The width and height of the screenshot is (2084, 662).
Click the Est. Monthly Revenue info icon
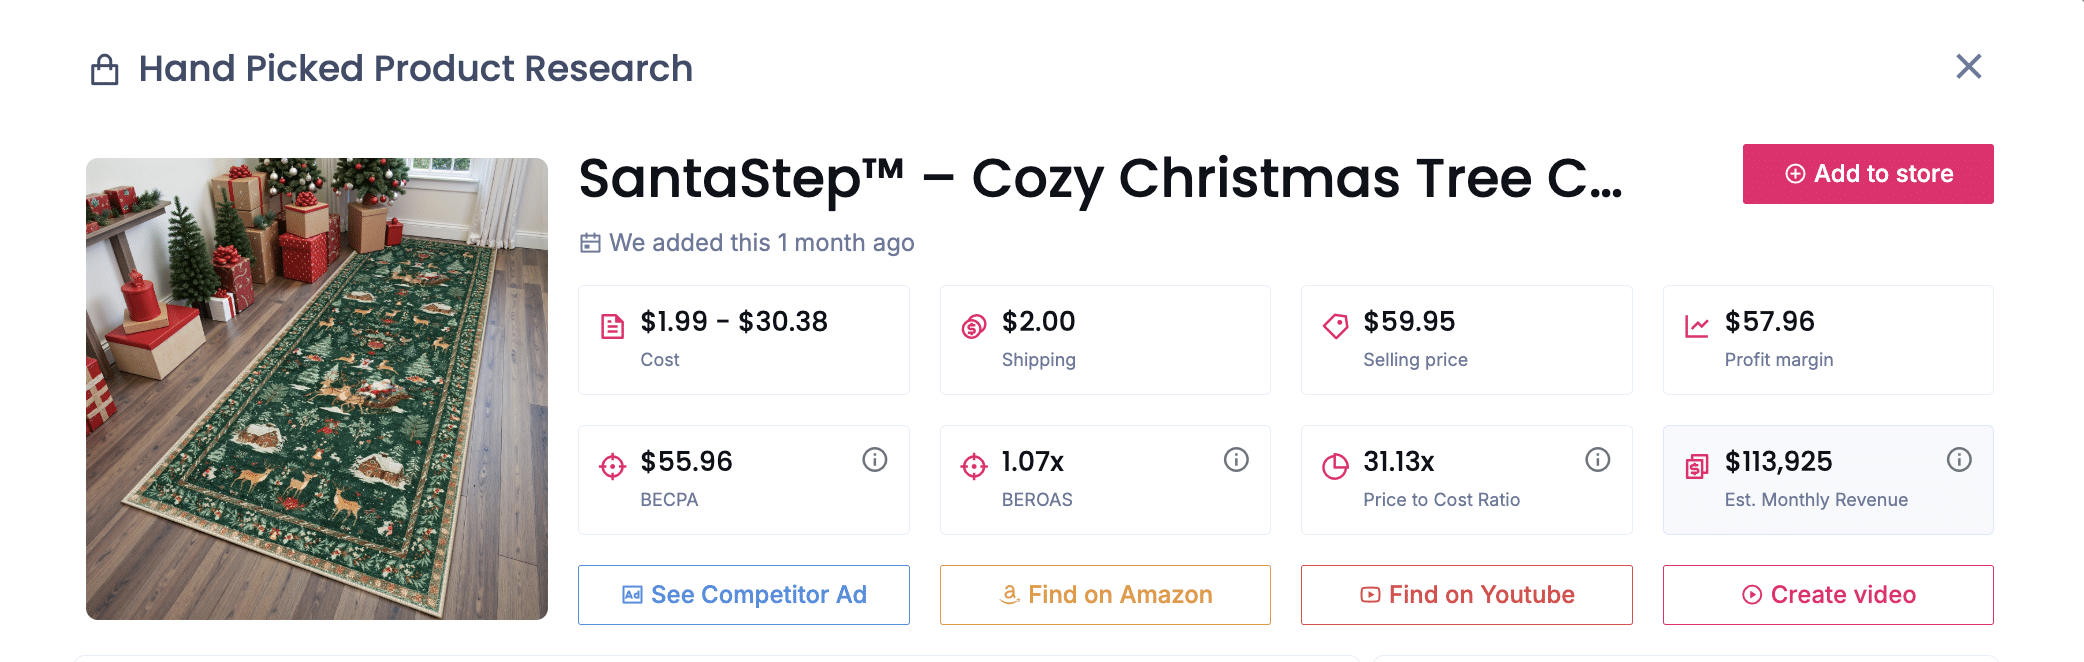(1959, 460)
